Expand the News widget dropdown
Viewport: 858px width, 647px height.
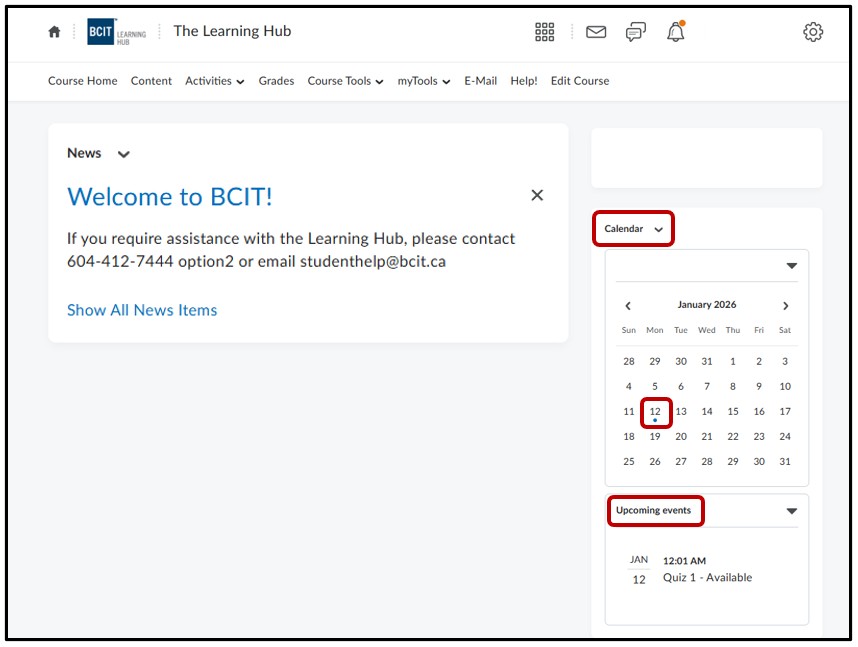tap(123, 154)
